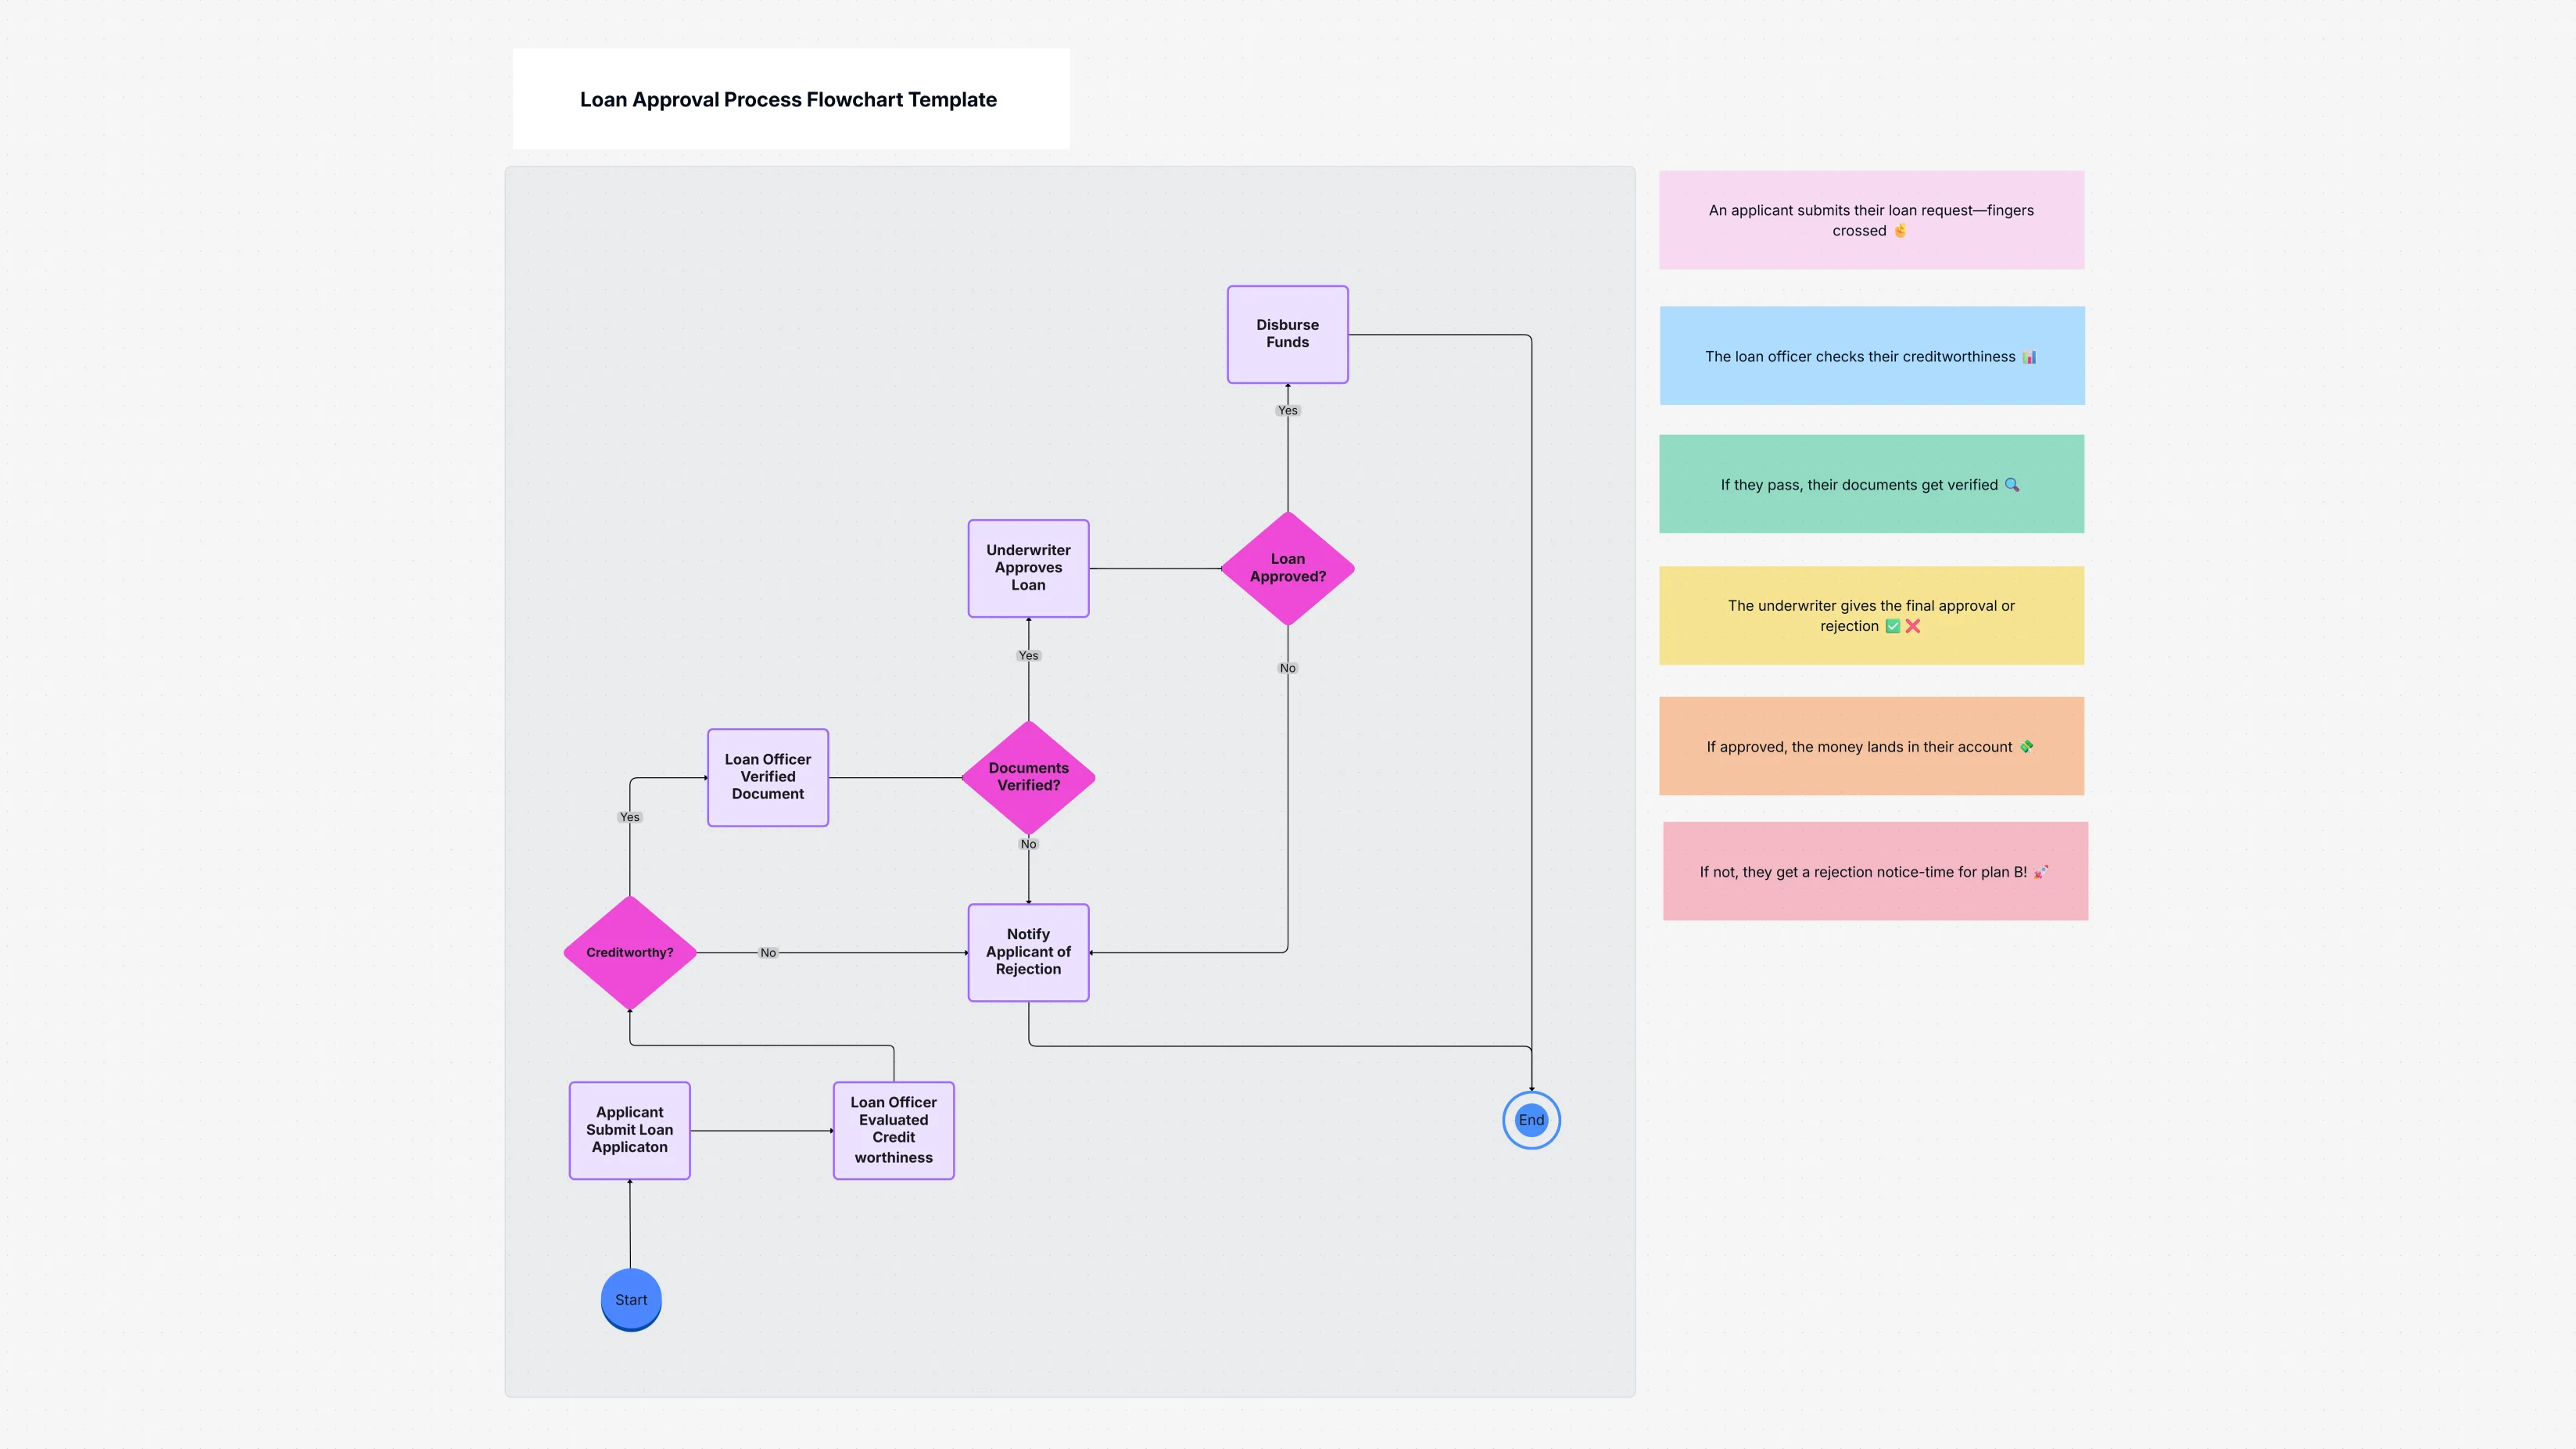Click the orange money lands sticky note
The image size is (2576, 1449).
point(1871,746)
